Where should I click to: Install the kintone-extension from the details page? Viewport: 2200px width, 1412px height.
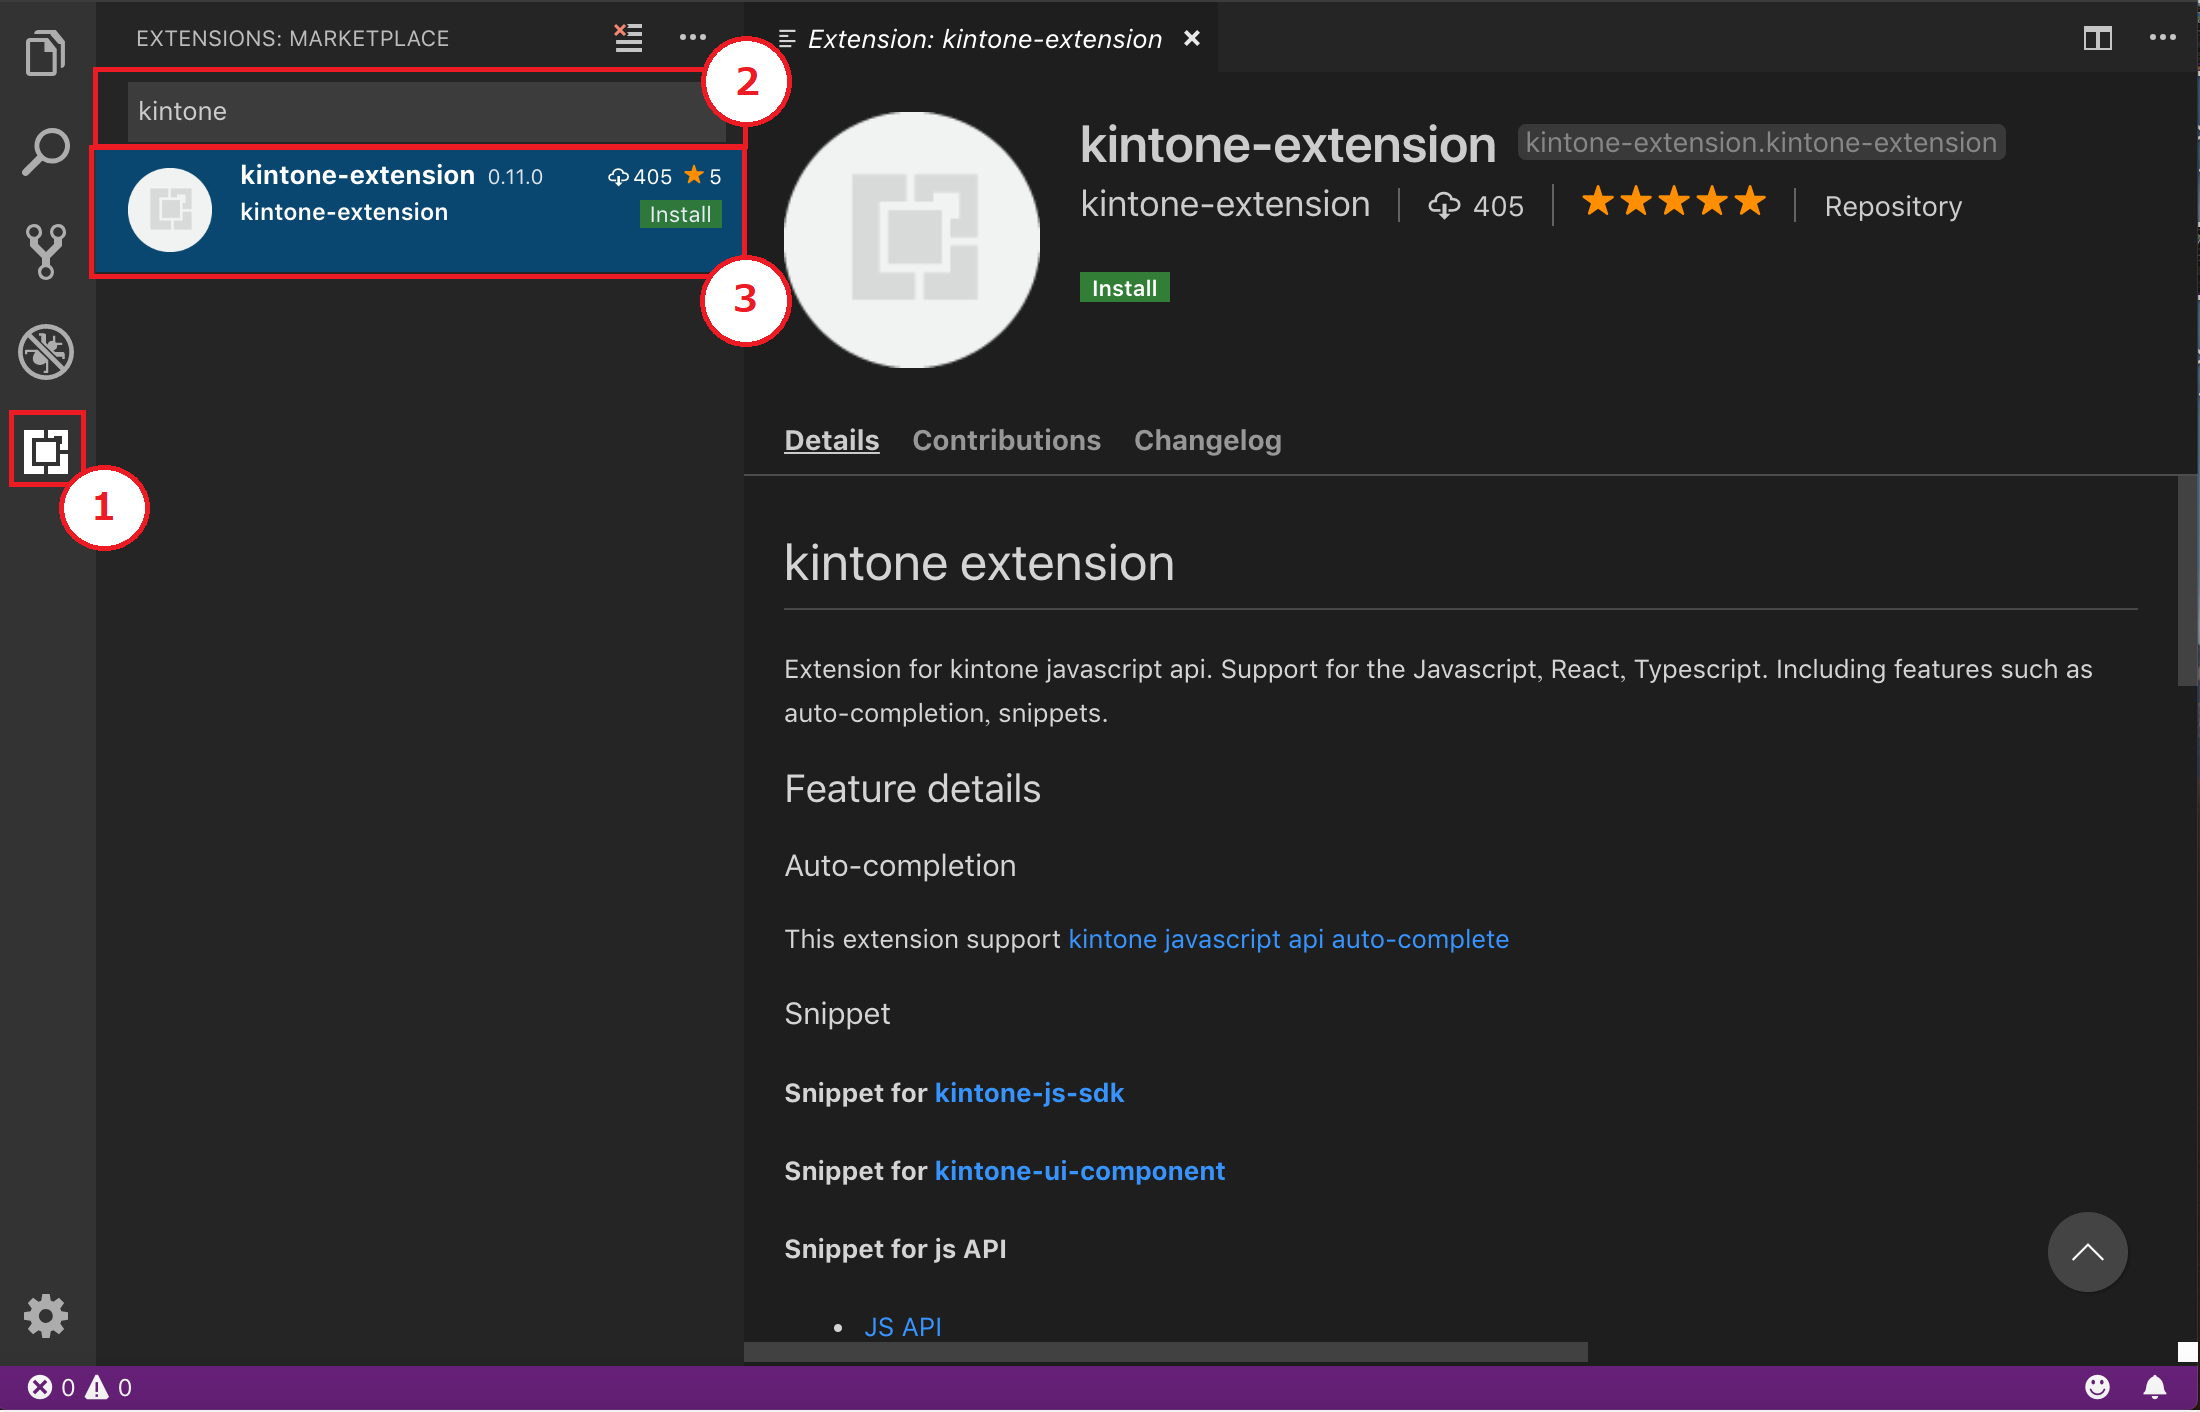point(1124,287)
